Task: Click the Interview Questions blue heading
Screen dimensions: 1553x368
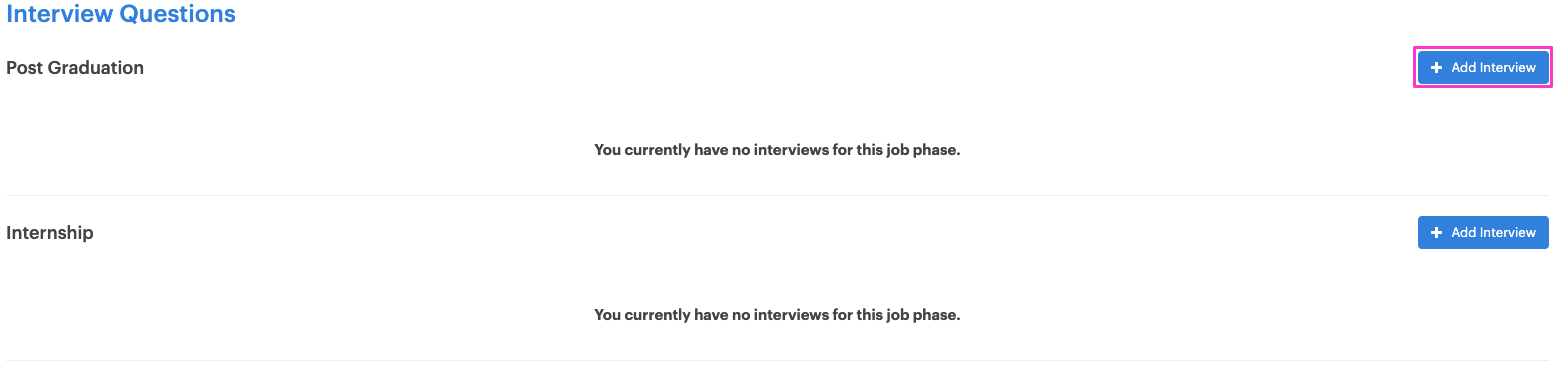Action: tap(121, 14)
